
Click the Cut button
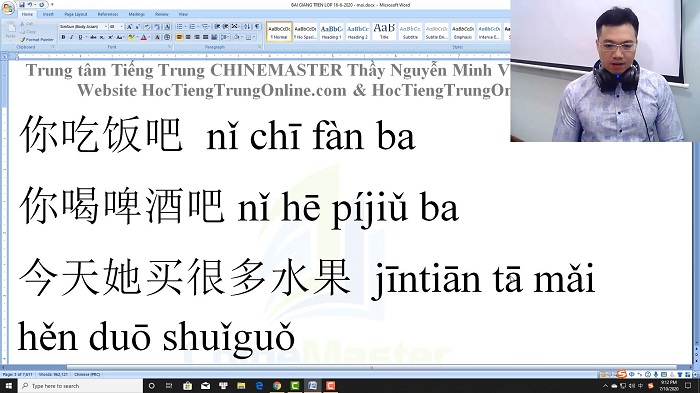coord(27,24)
